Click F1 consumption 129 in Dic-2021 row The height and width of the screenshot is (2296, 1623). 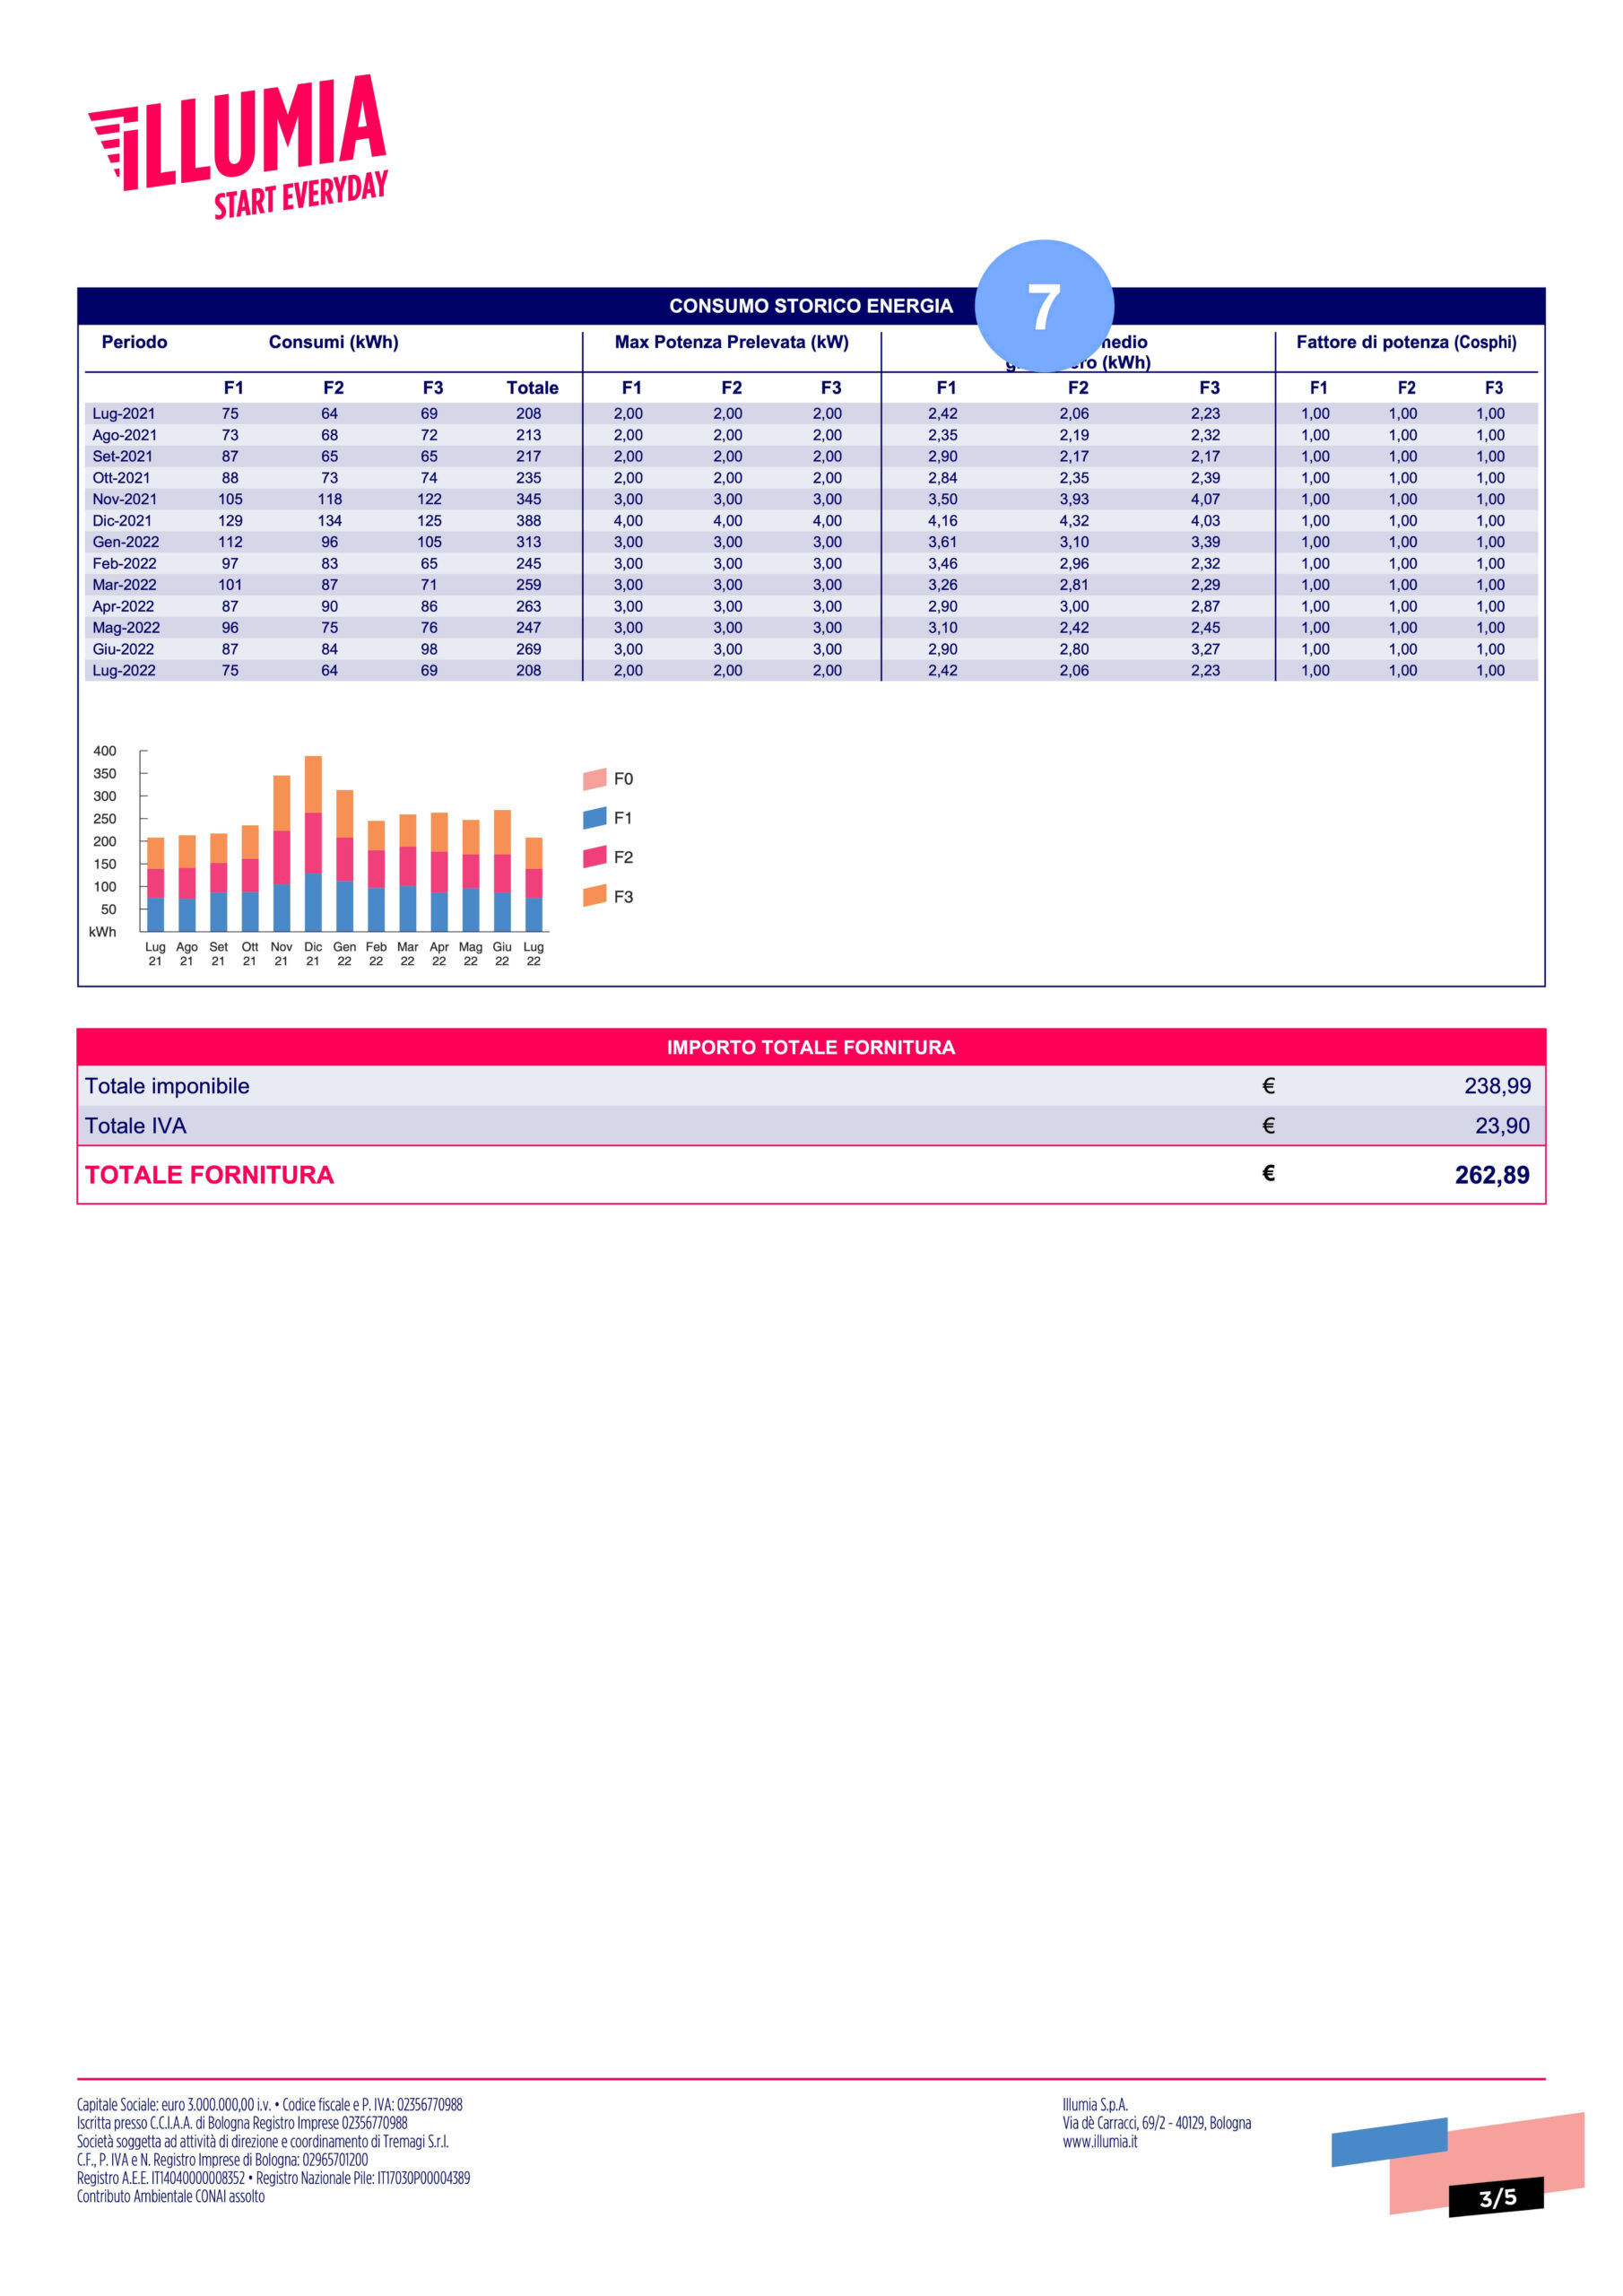230,521
